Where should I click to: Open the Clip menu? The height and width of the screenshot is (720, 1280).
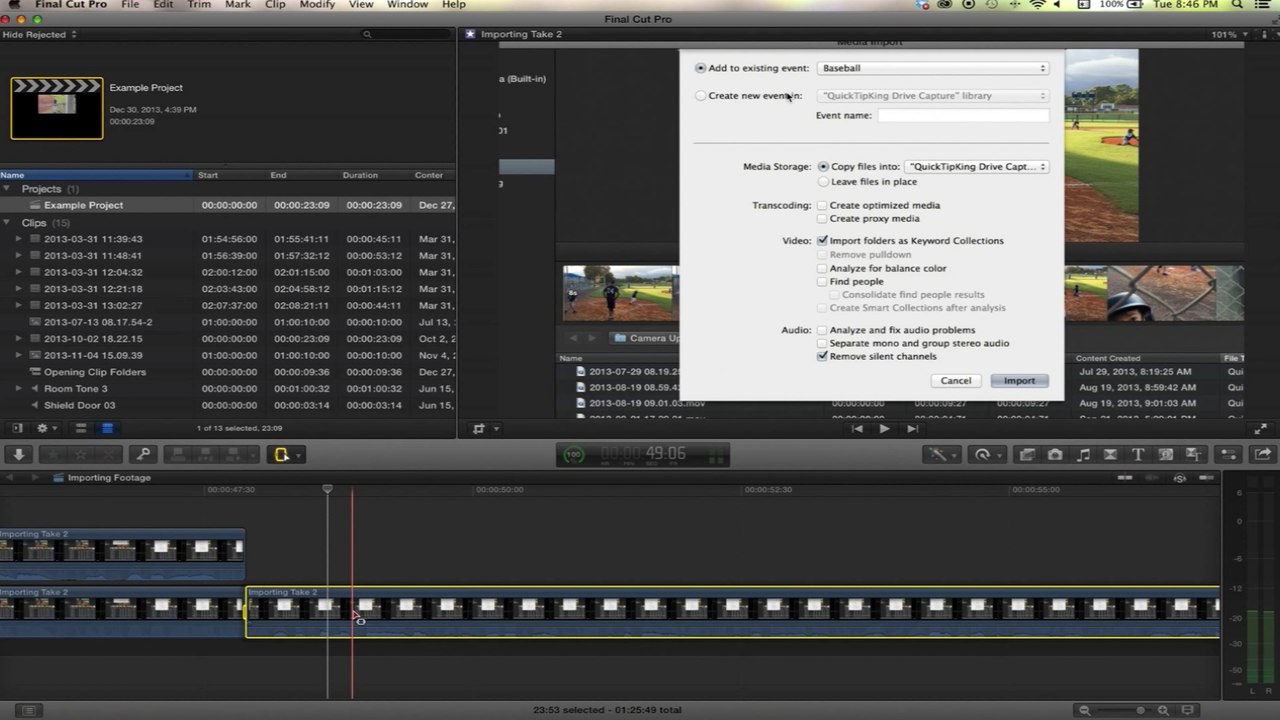[x=275, y=5]
